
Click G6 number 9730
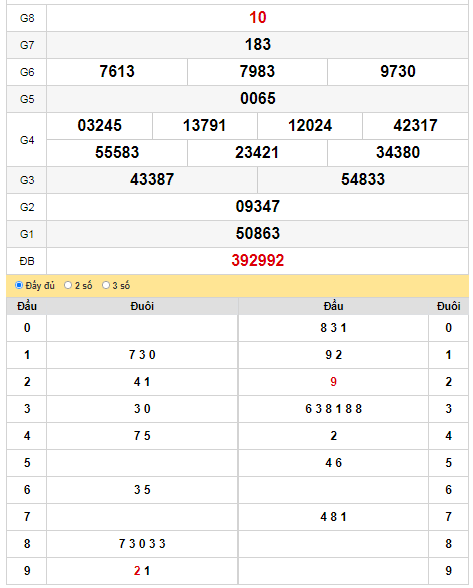tap(398, 71)
